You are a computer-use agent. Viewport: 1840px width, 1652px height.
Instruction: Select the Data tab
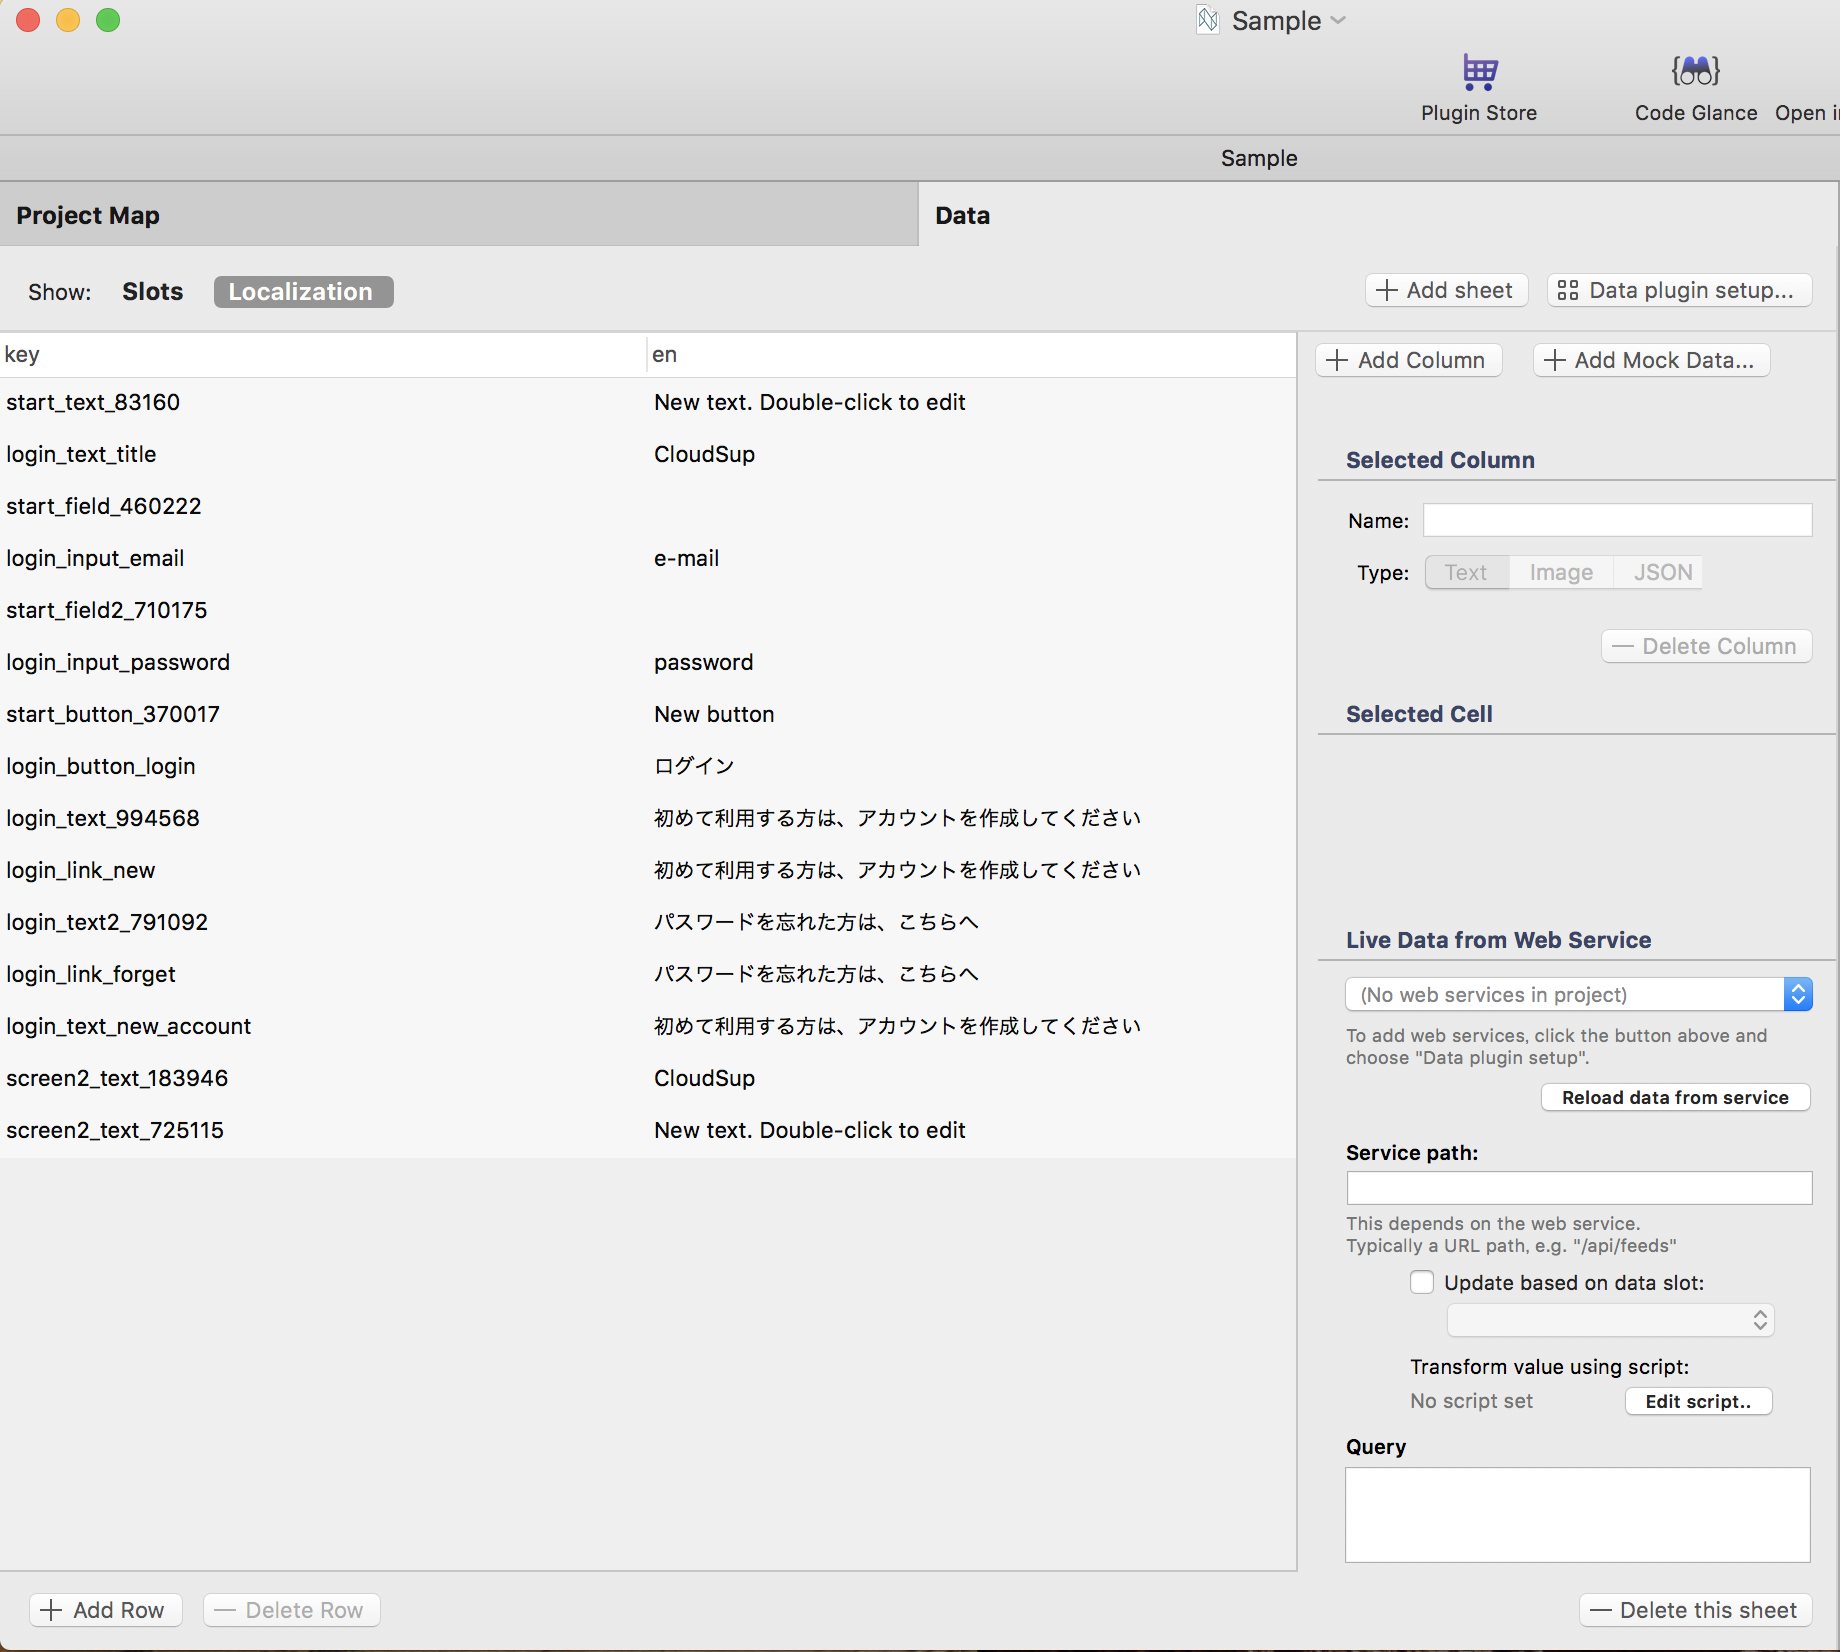coord(1378,215)
